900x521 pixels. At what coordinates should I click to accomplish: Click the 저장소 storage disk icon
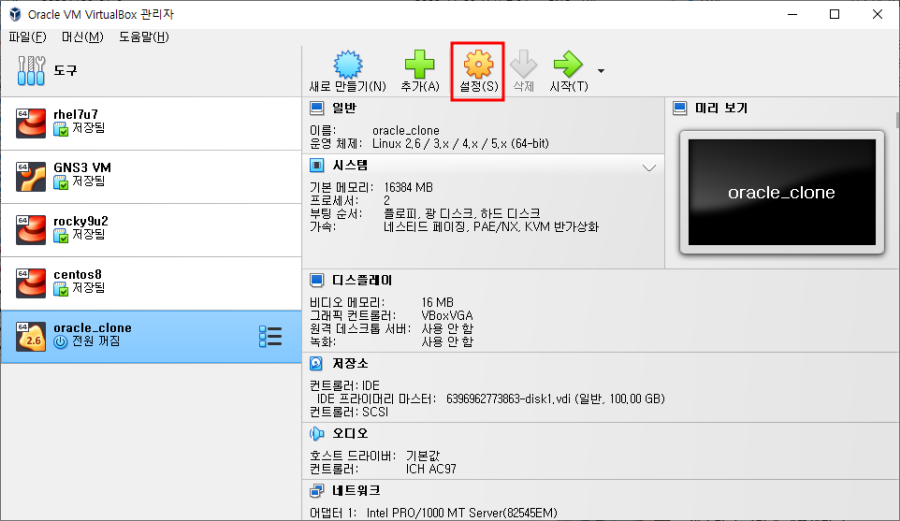pyautogui.click(x=316, y=363)
